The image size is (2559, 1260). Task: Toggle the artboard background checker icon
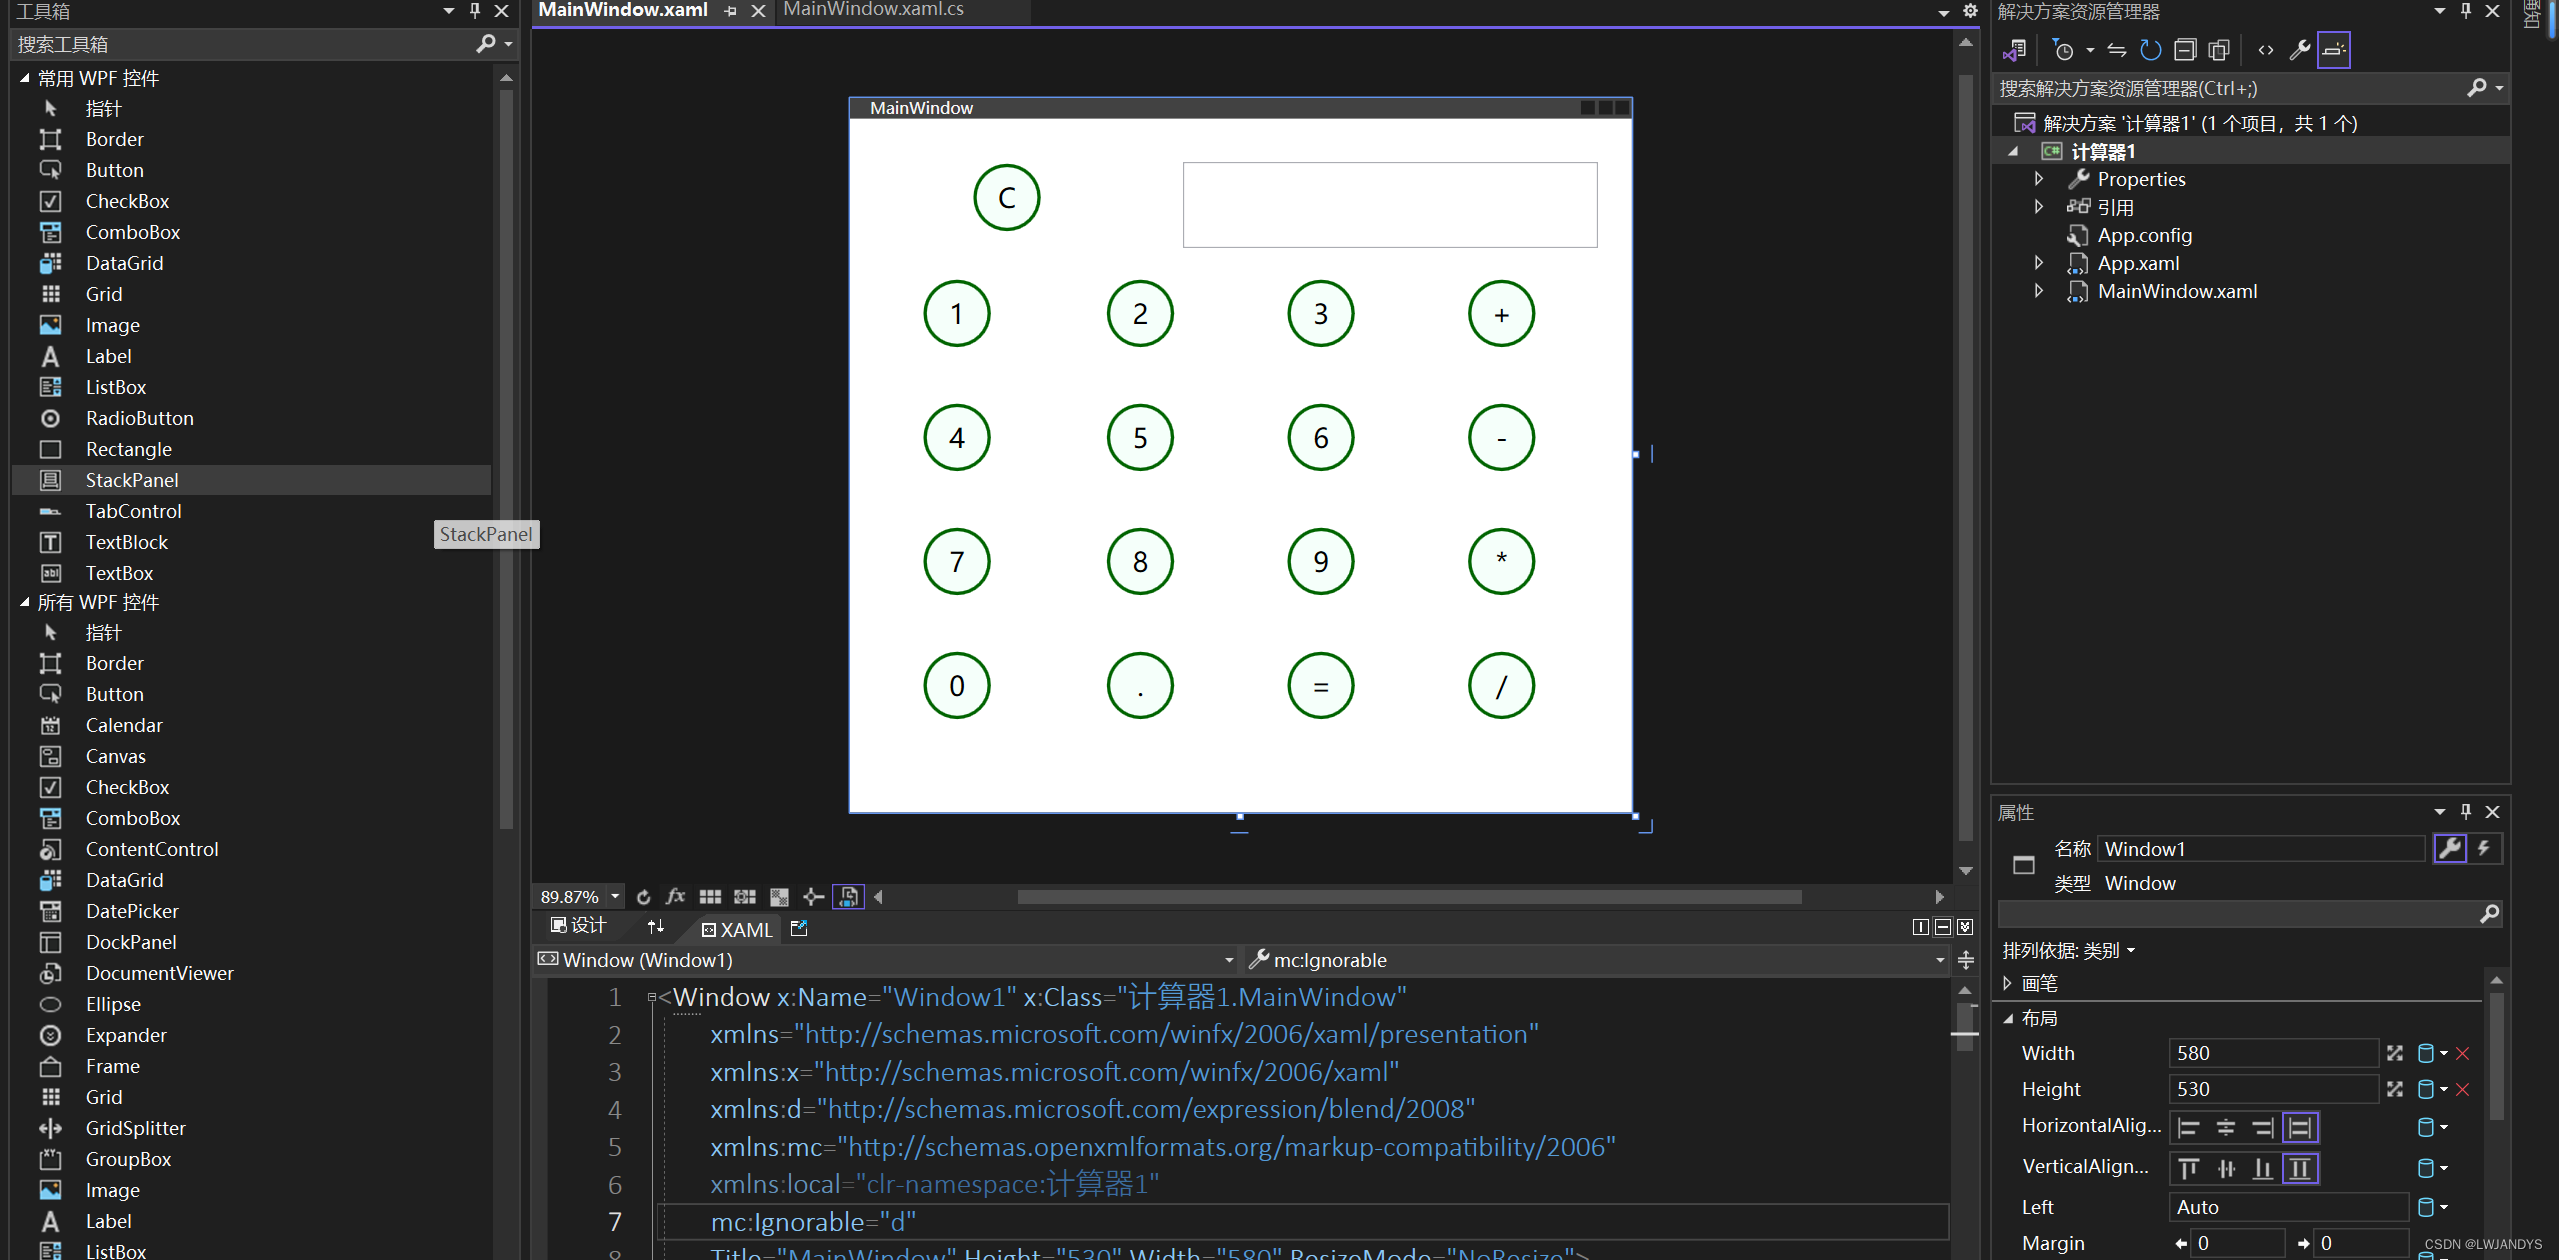click(780, 897)
